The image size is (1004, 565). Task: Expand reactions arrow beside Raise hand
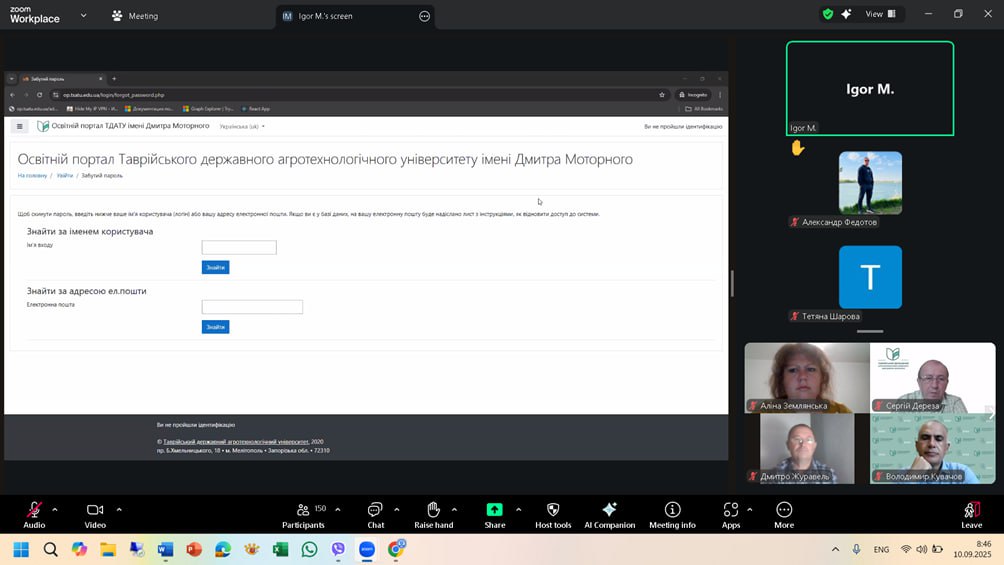click(454, 510)
